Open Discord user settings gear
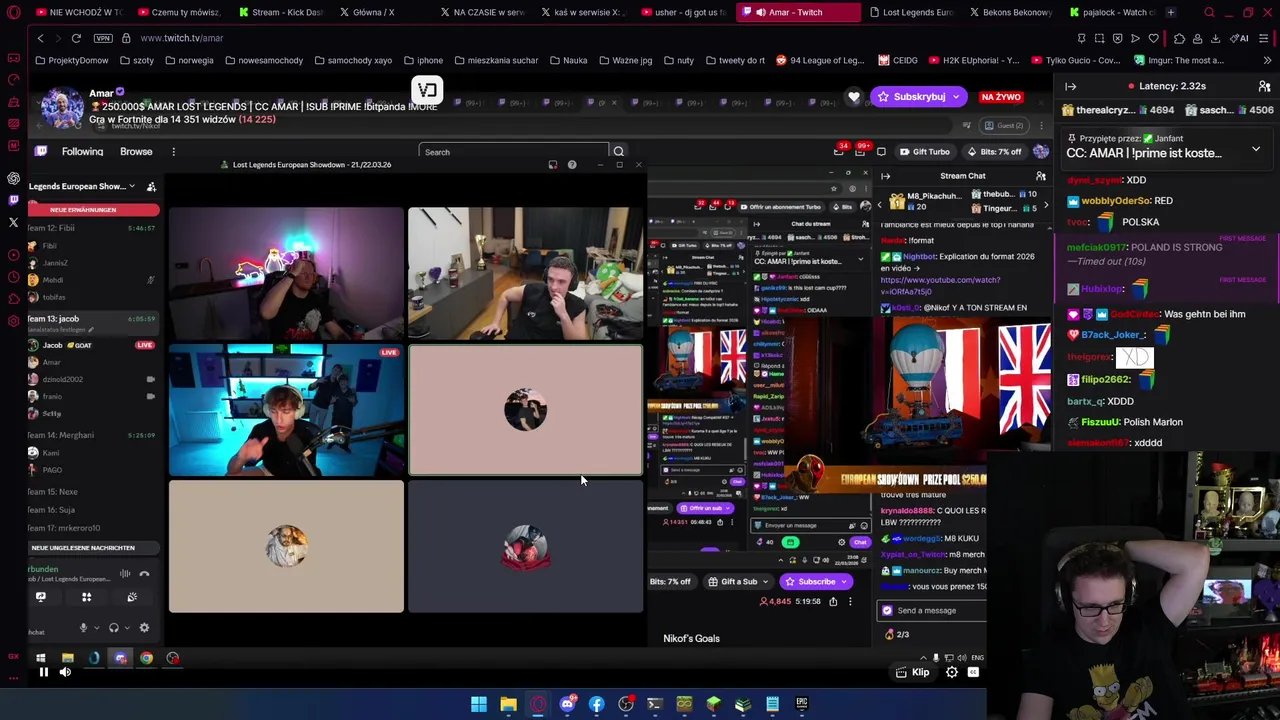This screenshot has height=720, width=1280. pyautogui.click(x=144, y=628)
